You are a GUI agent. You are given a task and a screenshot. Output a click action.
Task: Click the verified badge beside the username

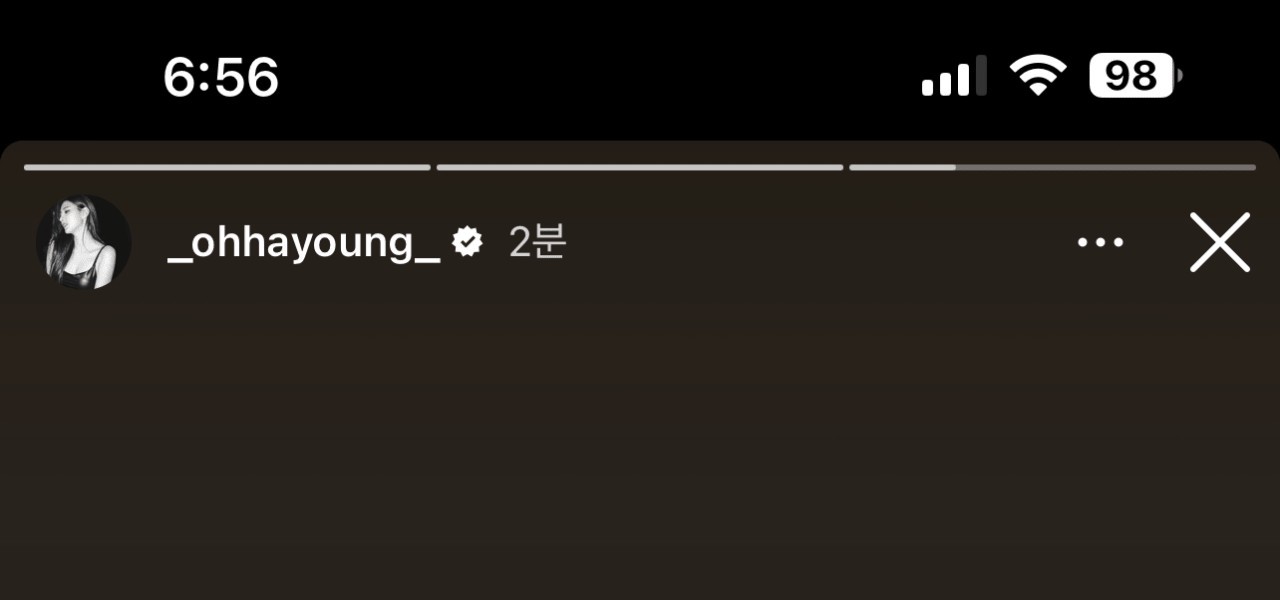468,242
